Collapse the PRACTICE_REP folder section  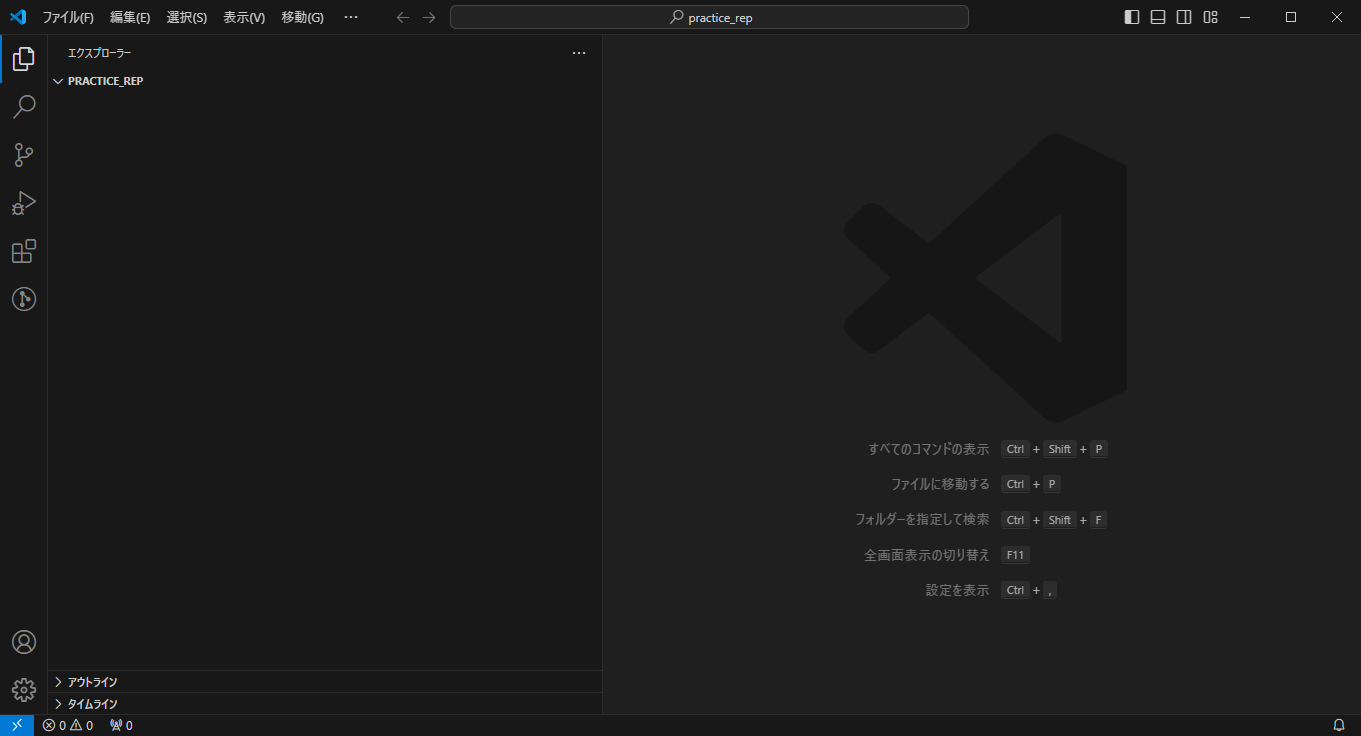(x=325, y=81)
